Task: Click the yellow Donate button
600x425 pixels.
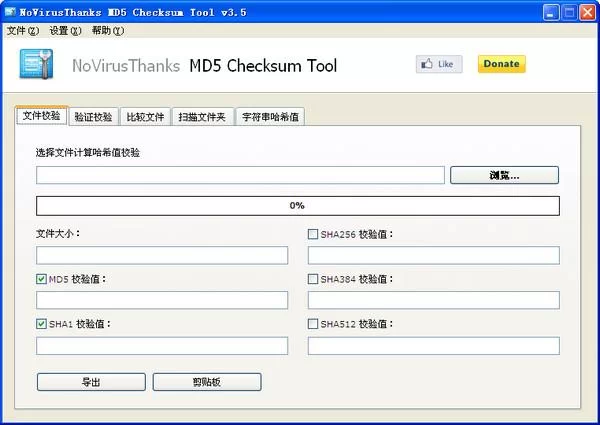Action: coord(501,64)
